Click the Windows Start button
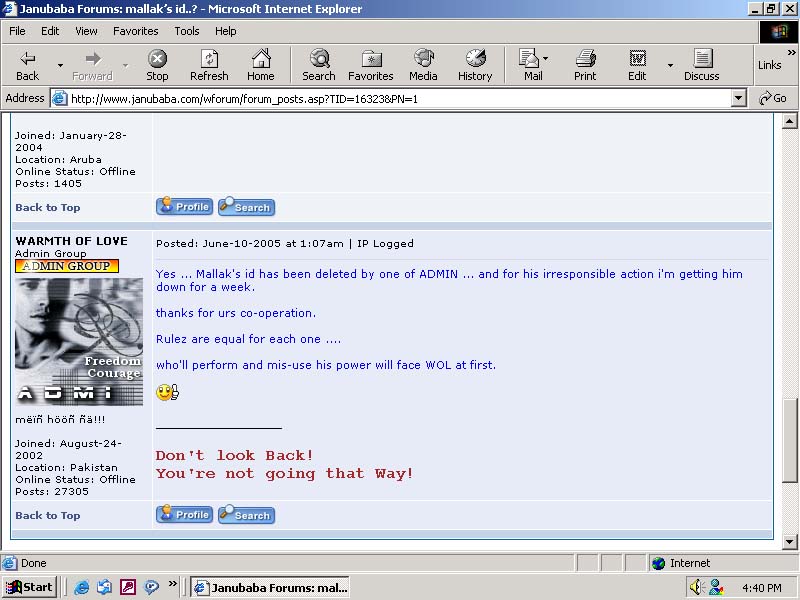Image resolution: width=800 pixels, height=600 pixels. (30, 588)
